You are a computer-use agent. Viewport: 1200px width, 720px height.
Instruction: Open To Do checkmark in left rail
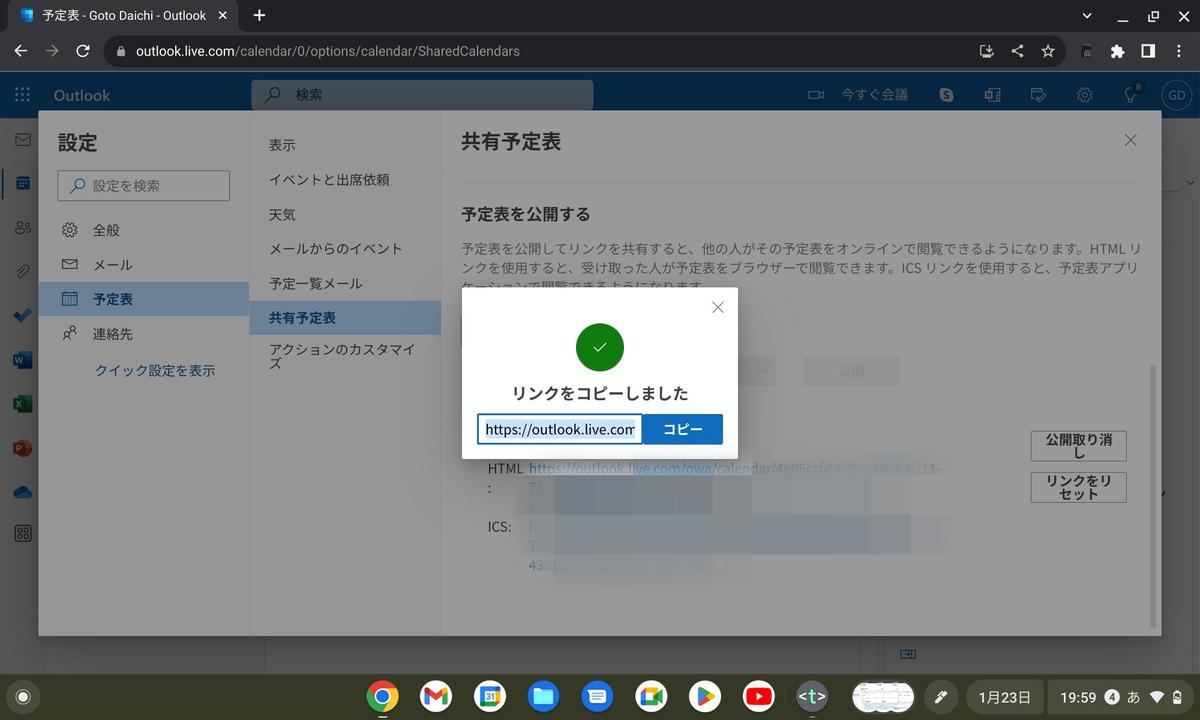coord(22,315)
